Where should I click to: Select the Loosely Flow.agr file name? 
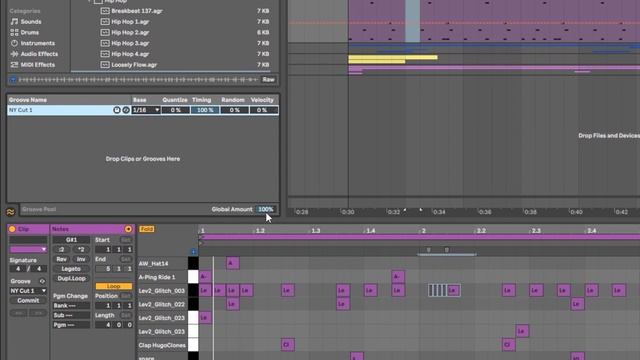point(134,64)
